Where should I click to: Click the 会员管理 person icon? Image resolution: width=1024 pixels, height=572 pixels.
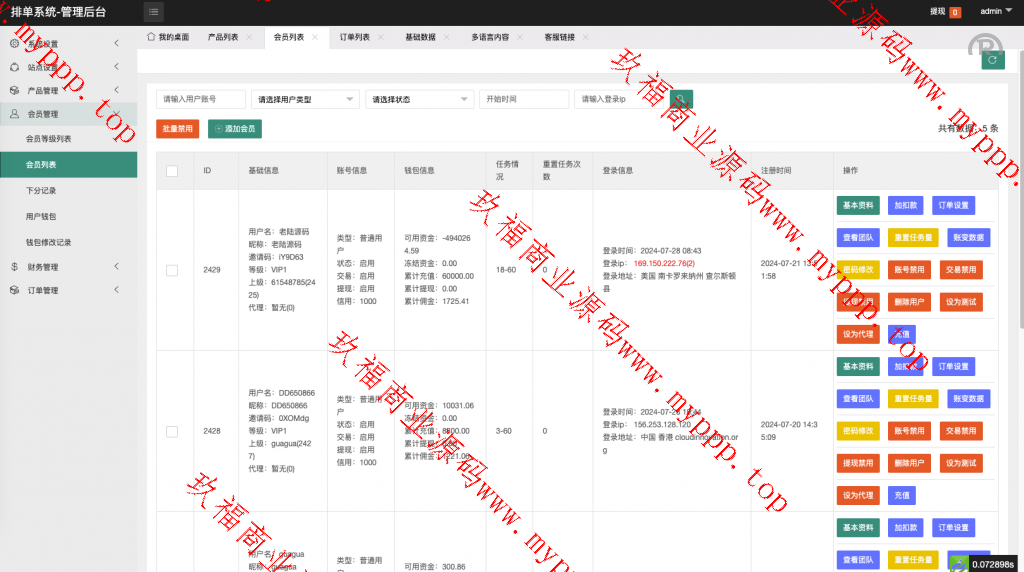pos(14,114)
